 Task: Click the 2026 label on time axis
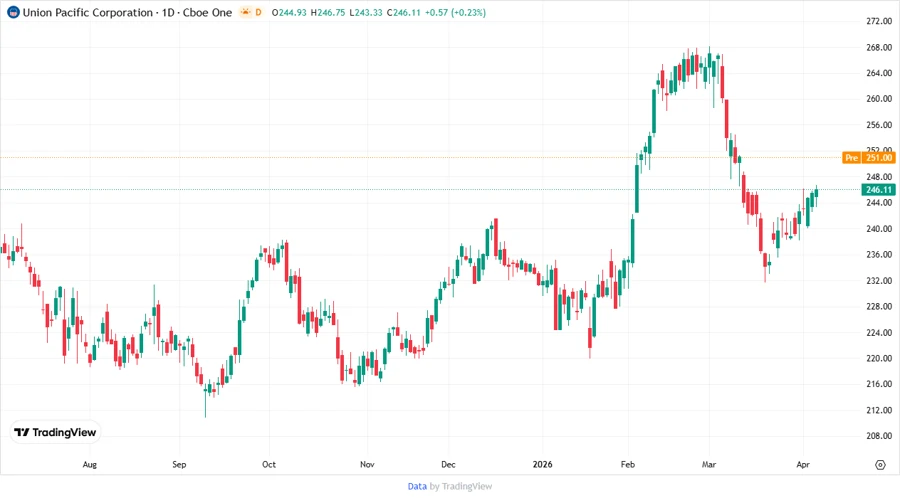(542, 464)
